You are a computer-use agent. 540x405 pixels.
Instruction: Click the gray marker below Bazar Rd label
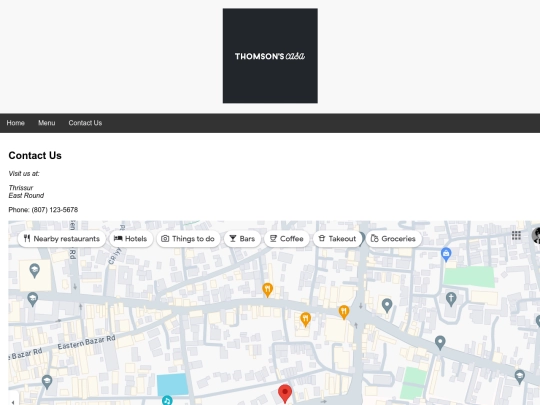[x=47, y=381]
